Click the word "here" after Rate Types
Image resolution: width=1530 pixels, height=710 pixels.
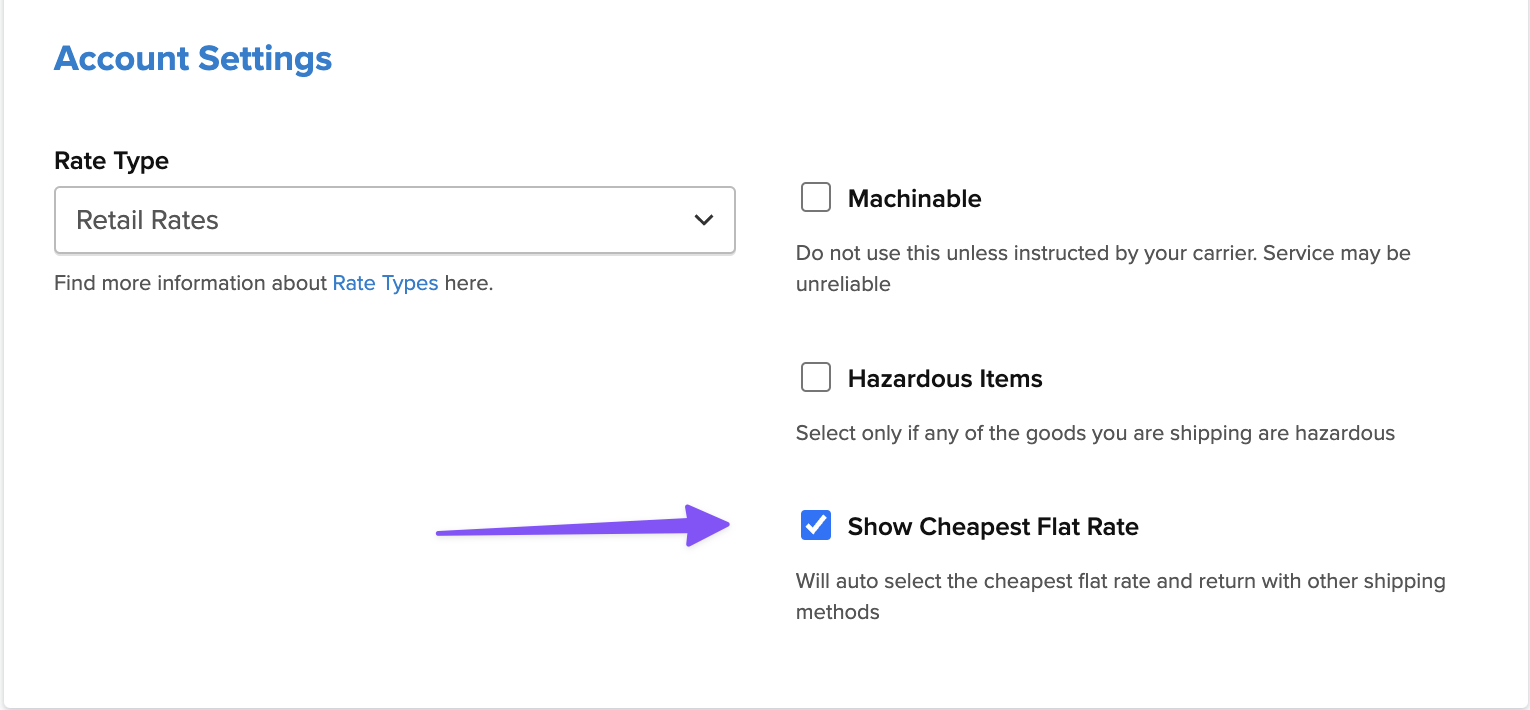coord(466,283)
